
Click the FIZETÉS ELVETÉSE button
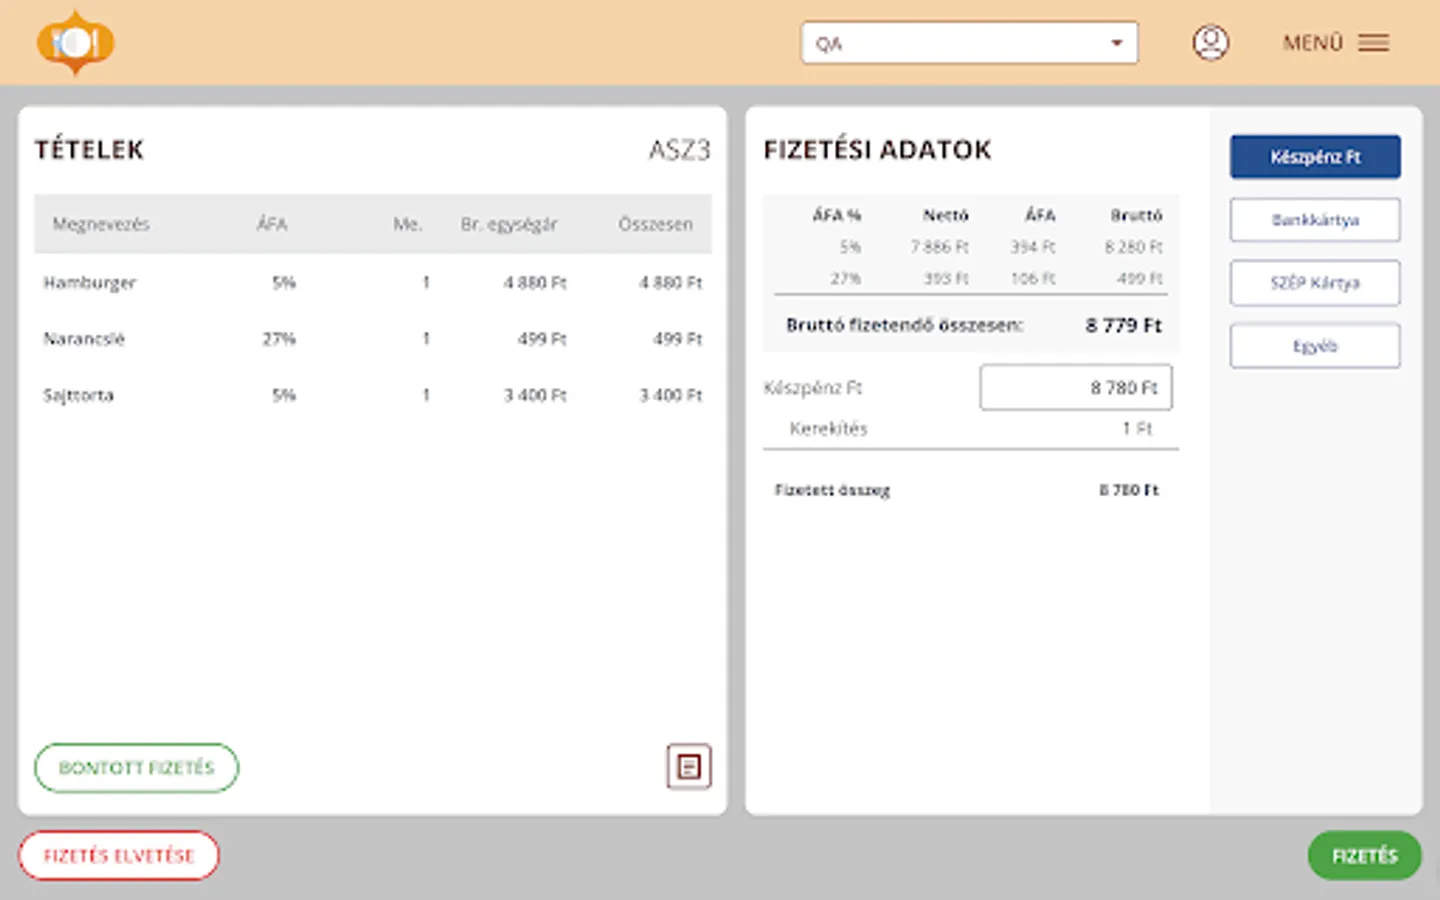click(x=119, y=856)
